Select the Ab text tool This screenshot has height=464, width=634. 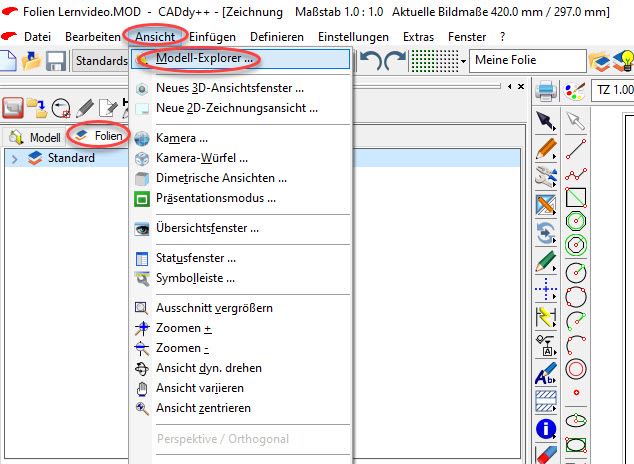[546, 374]
